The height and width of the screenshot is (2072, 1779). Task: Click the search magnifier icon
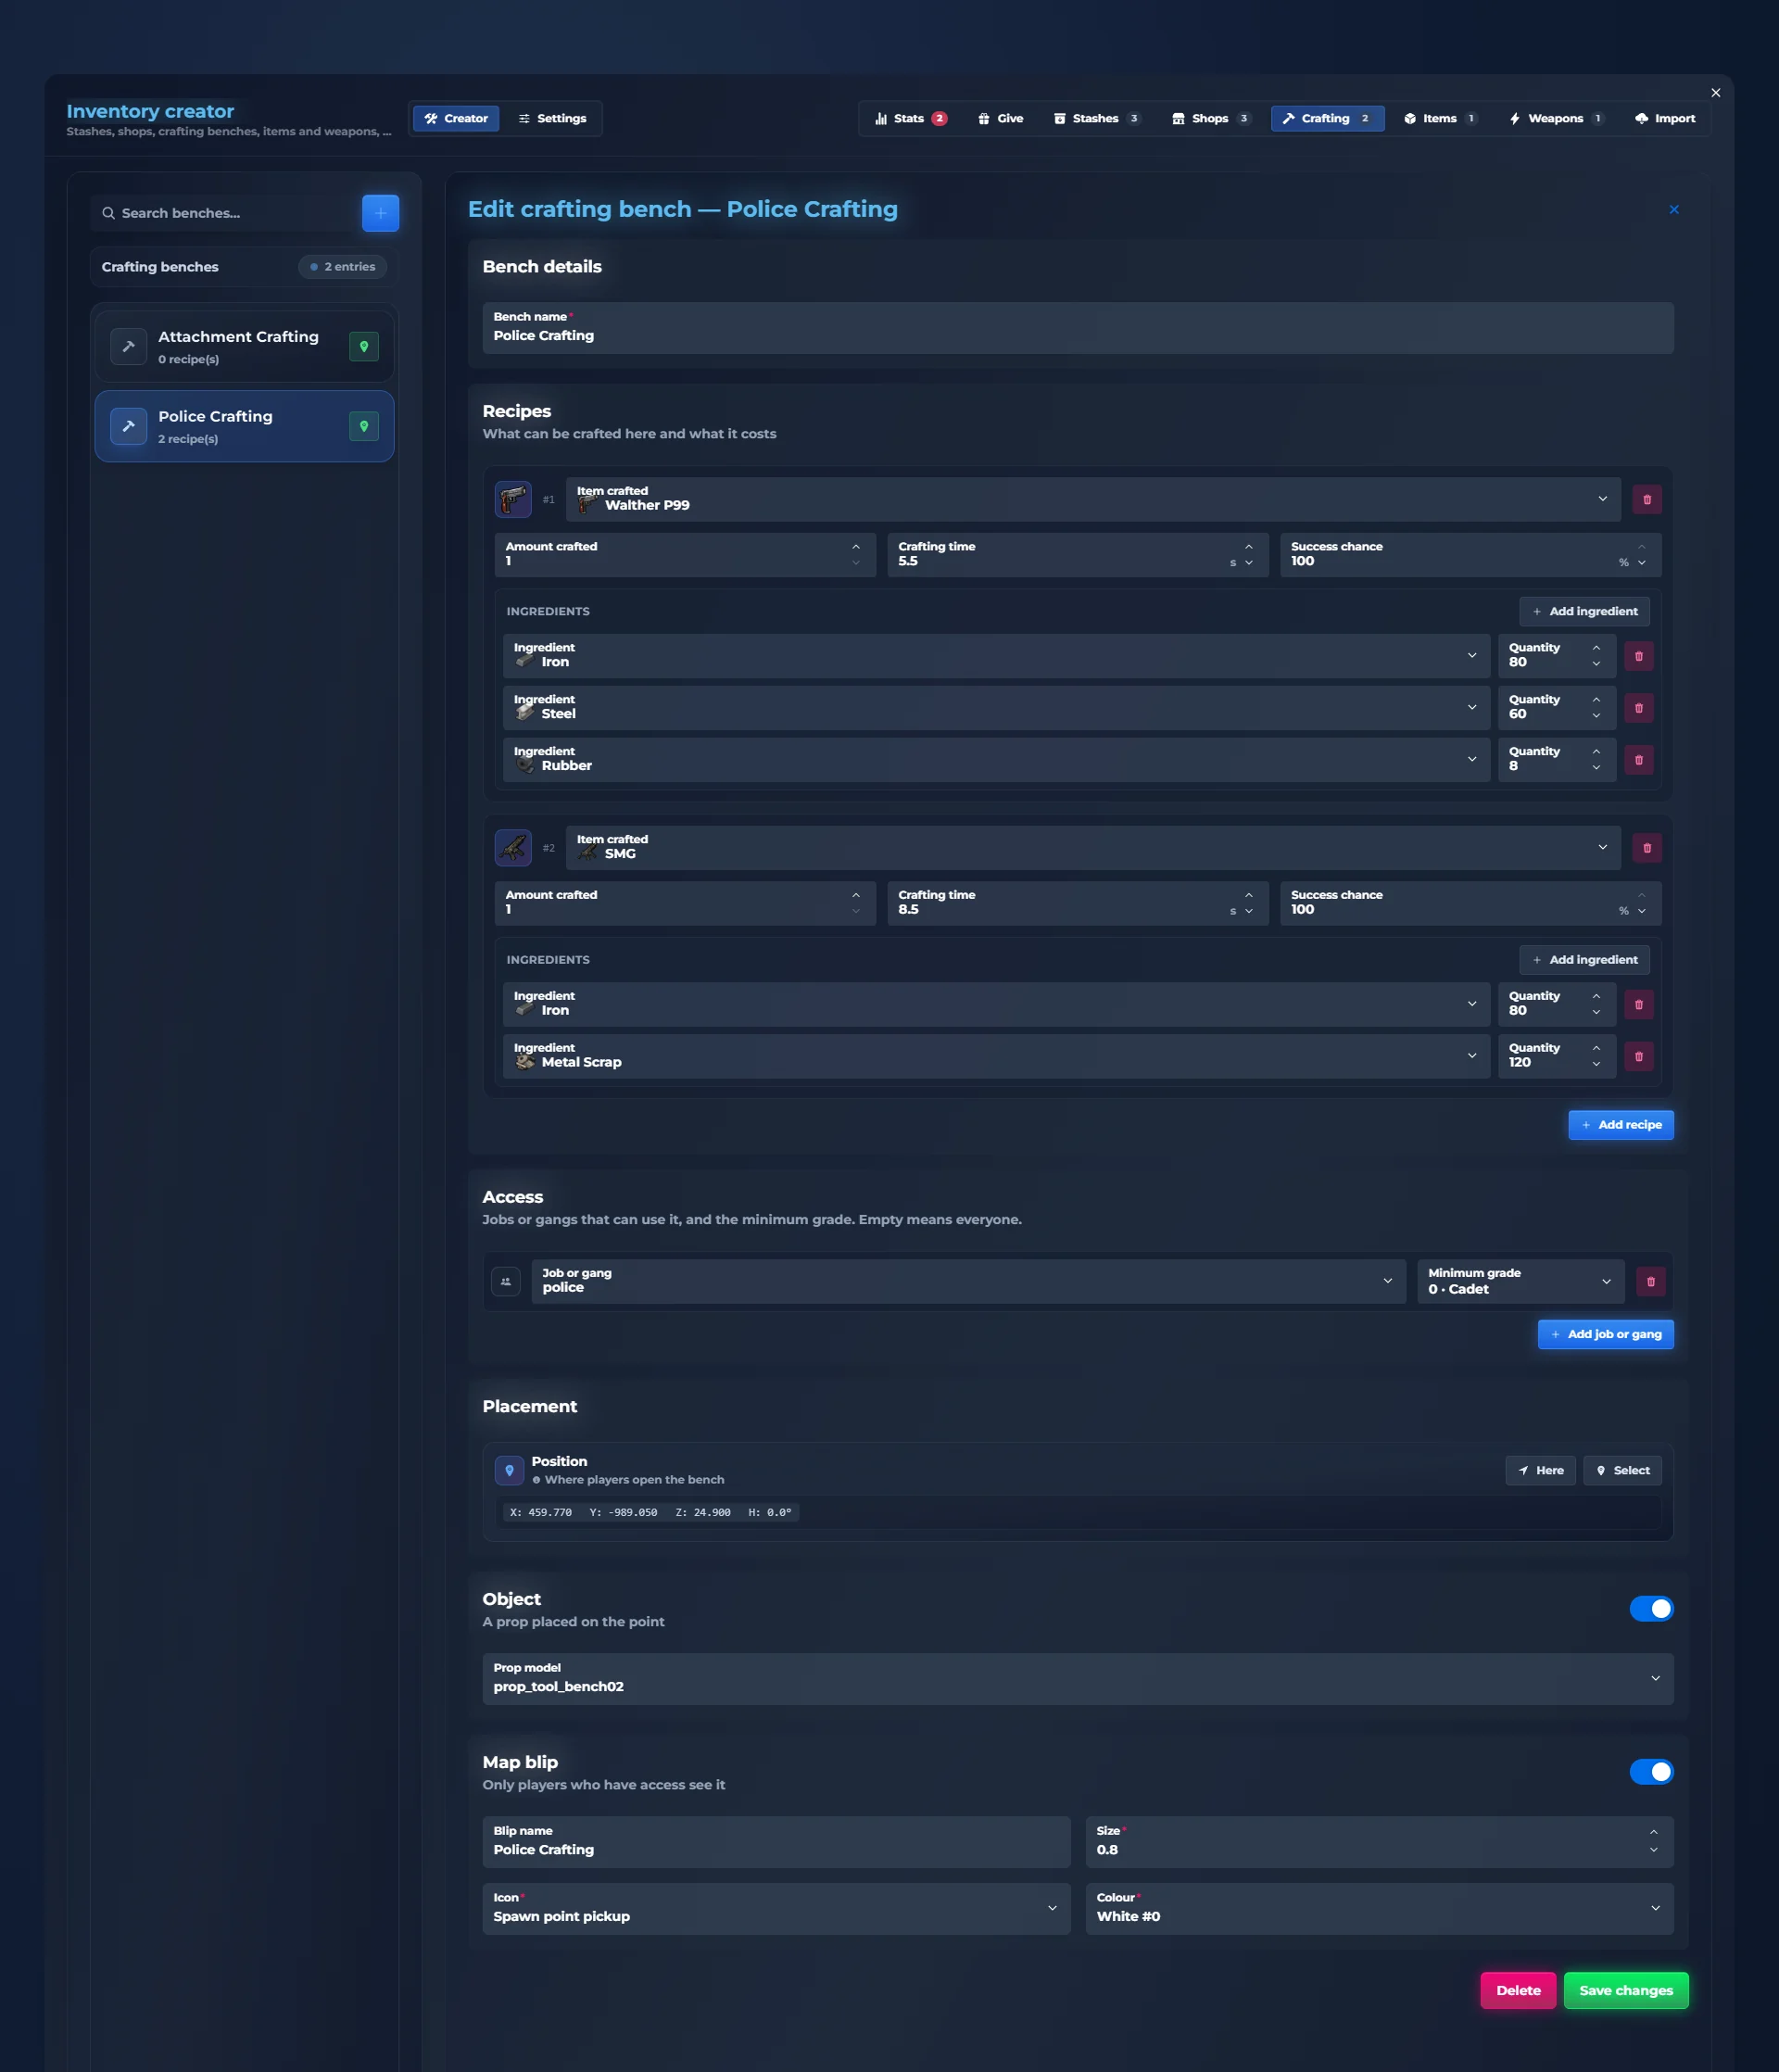(x=108, y=213)
